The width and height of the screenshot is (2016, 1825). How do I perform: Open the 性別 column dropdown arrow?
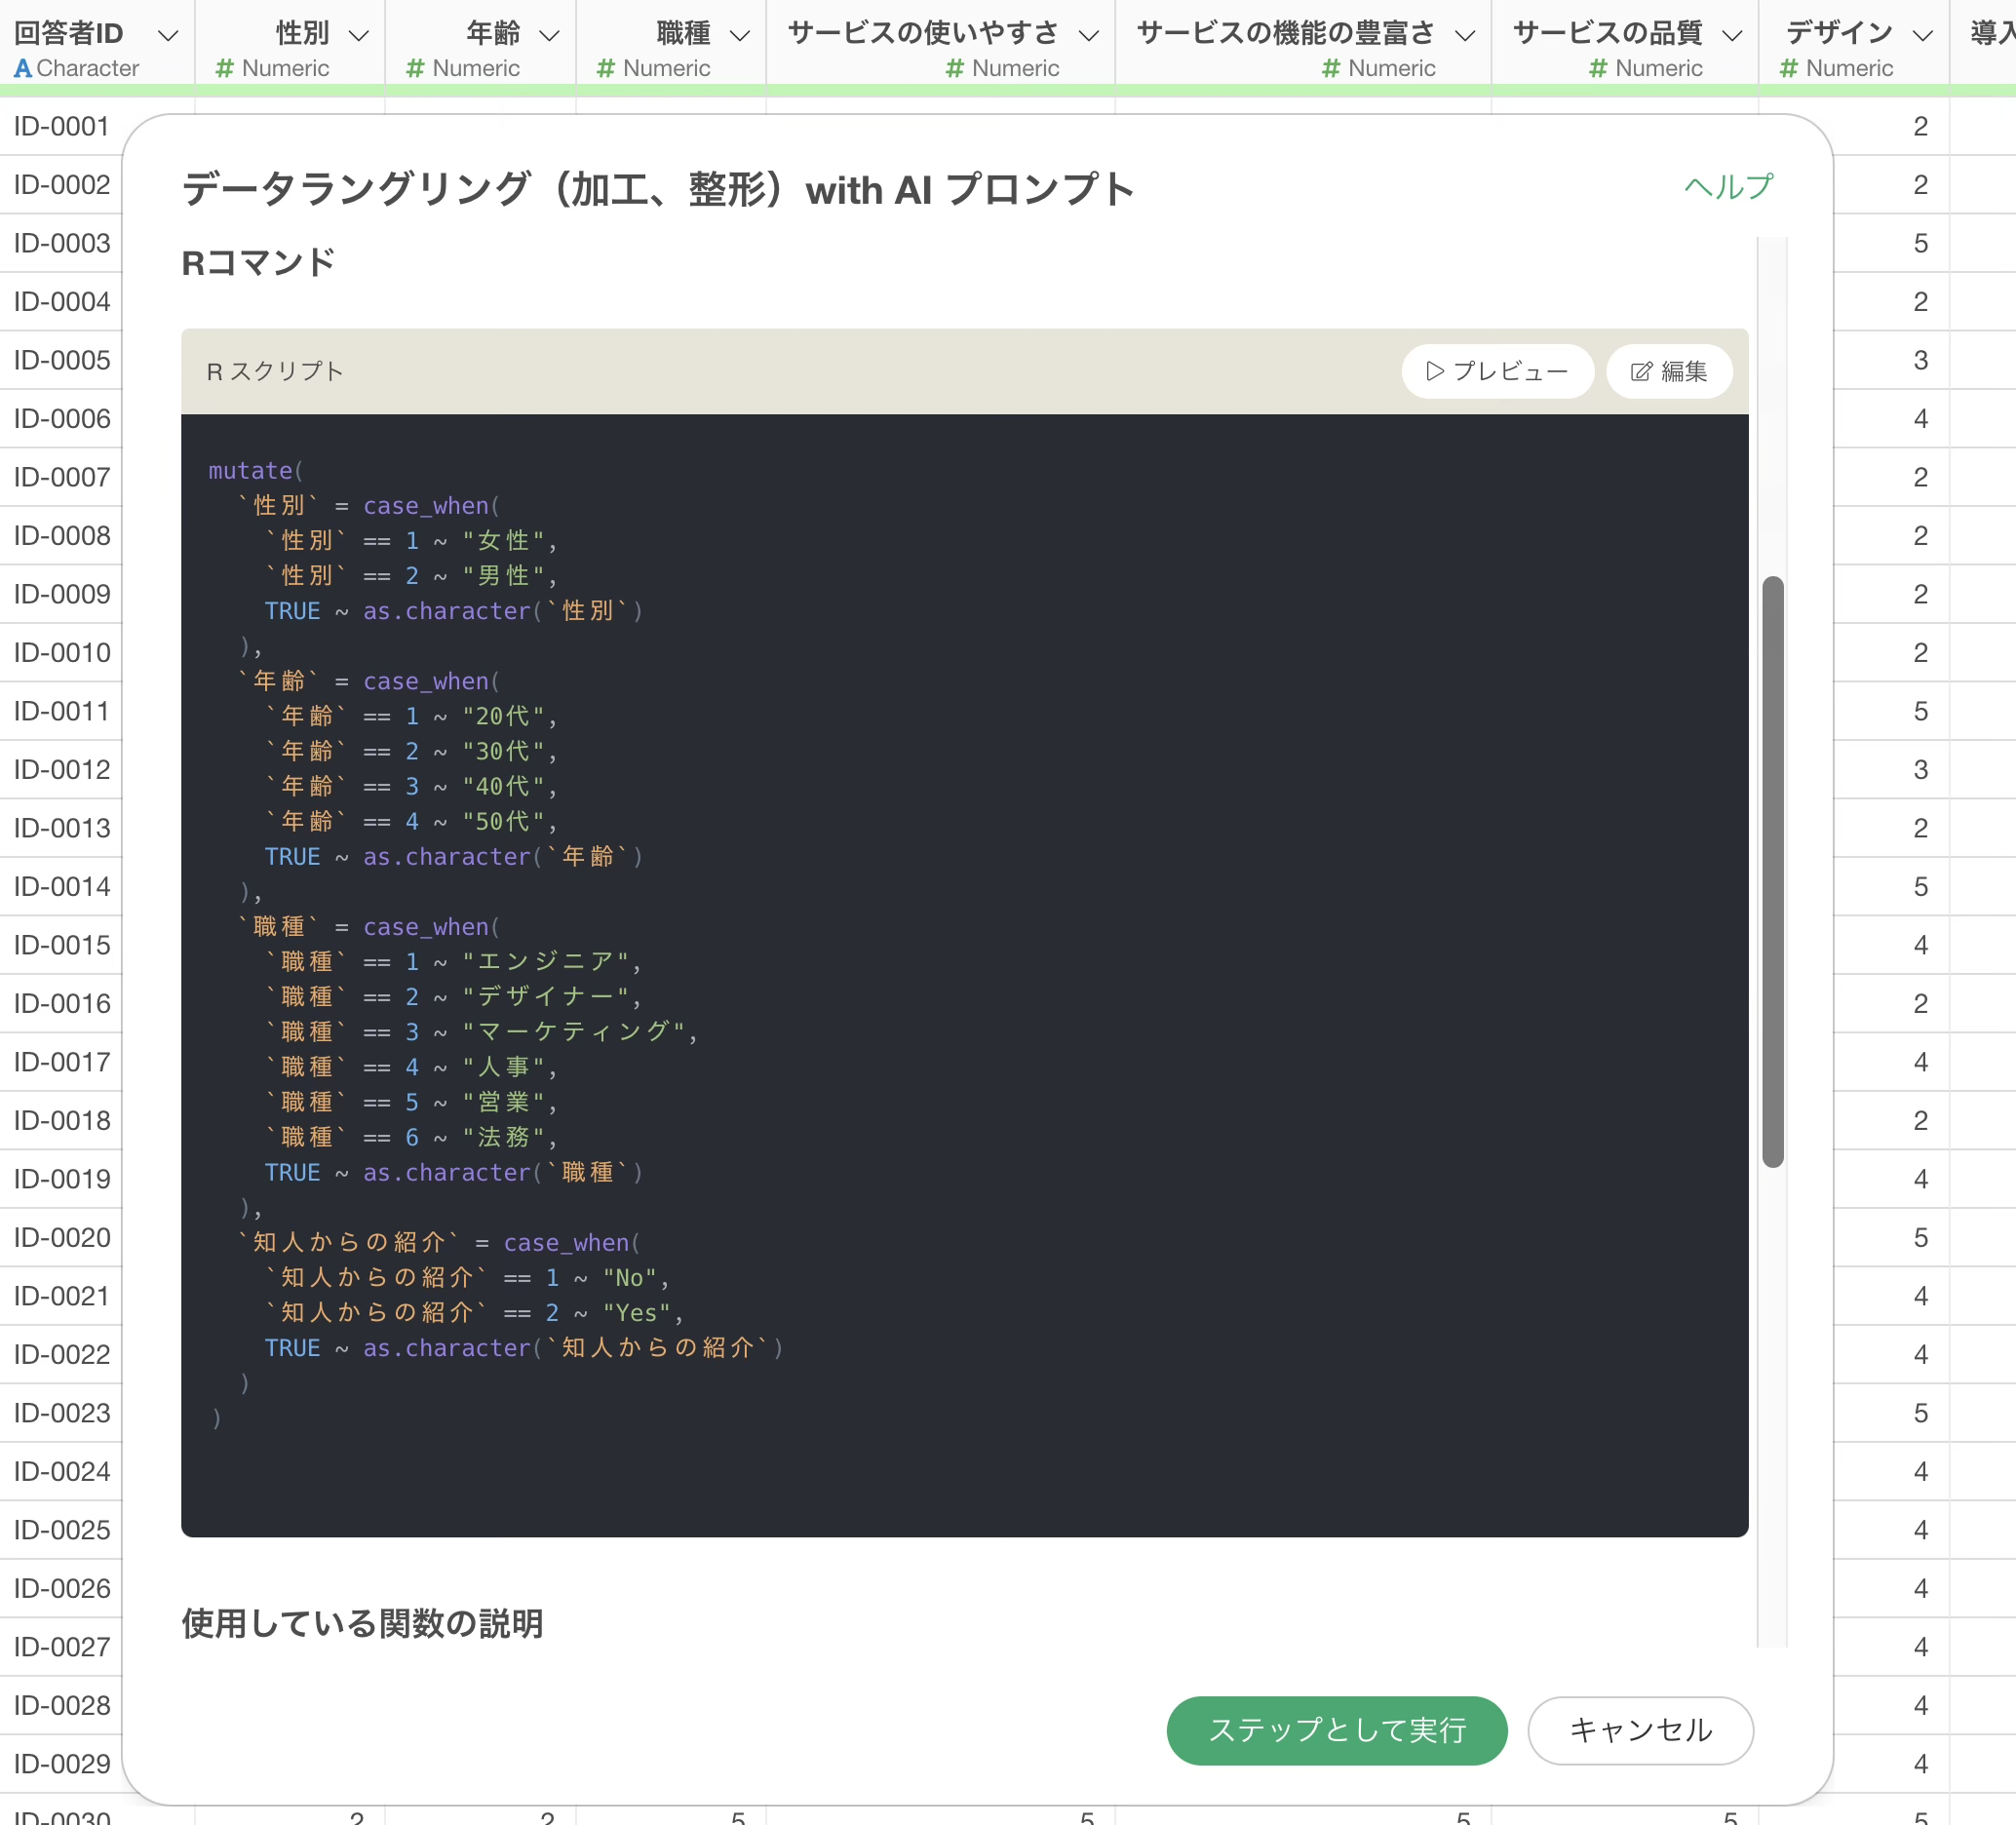pos(359,35)
